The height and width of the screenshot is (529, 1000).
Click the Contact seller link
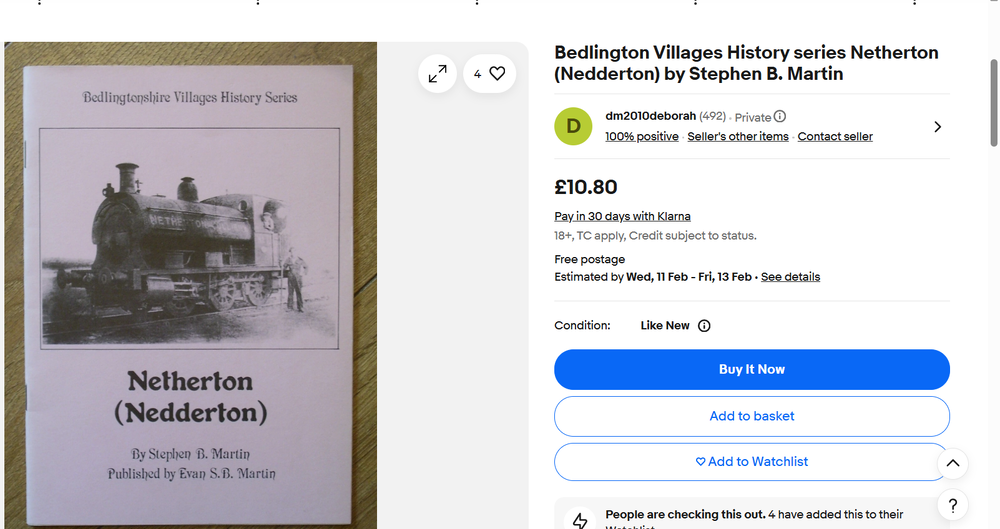pyautogui.click(x=835, y=137)
